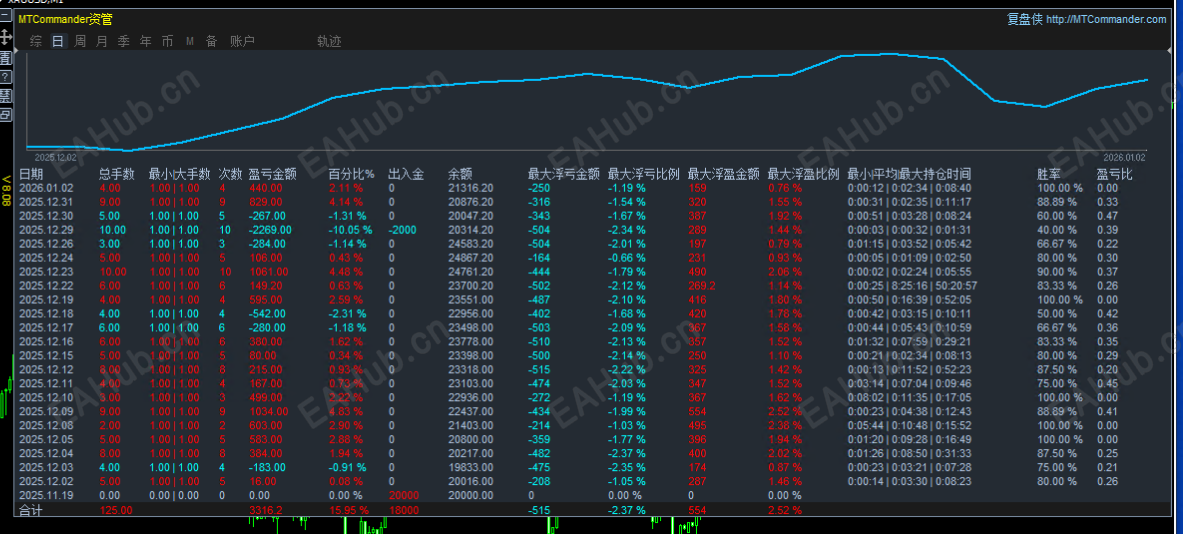Screen dimensions: 1183x534
Task: Click the four-arrow move panel icon
Action: [5, 36]
